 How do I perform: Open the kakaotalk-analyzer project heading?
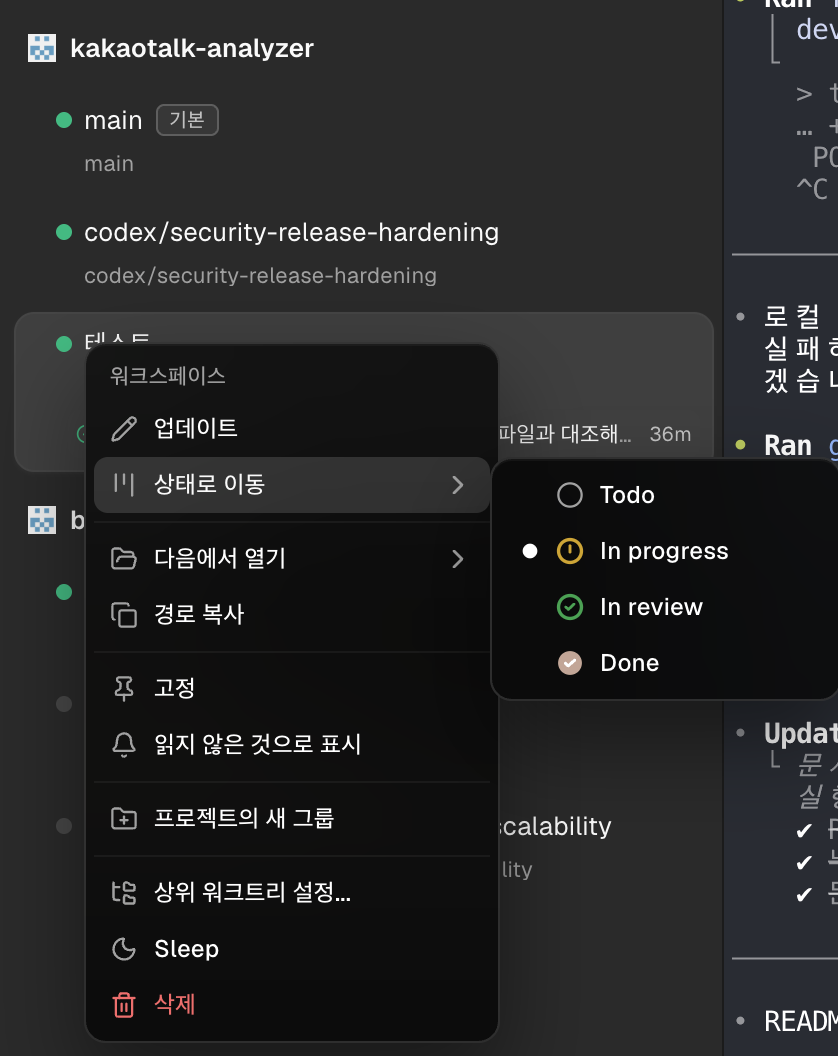click(192, 48)
